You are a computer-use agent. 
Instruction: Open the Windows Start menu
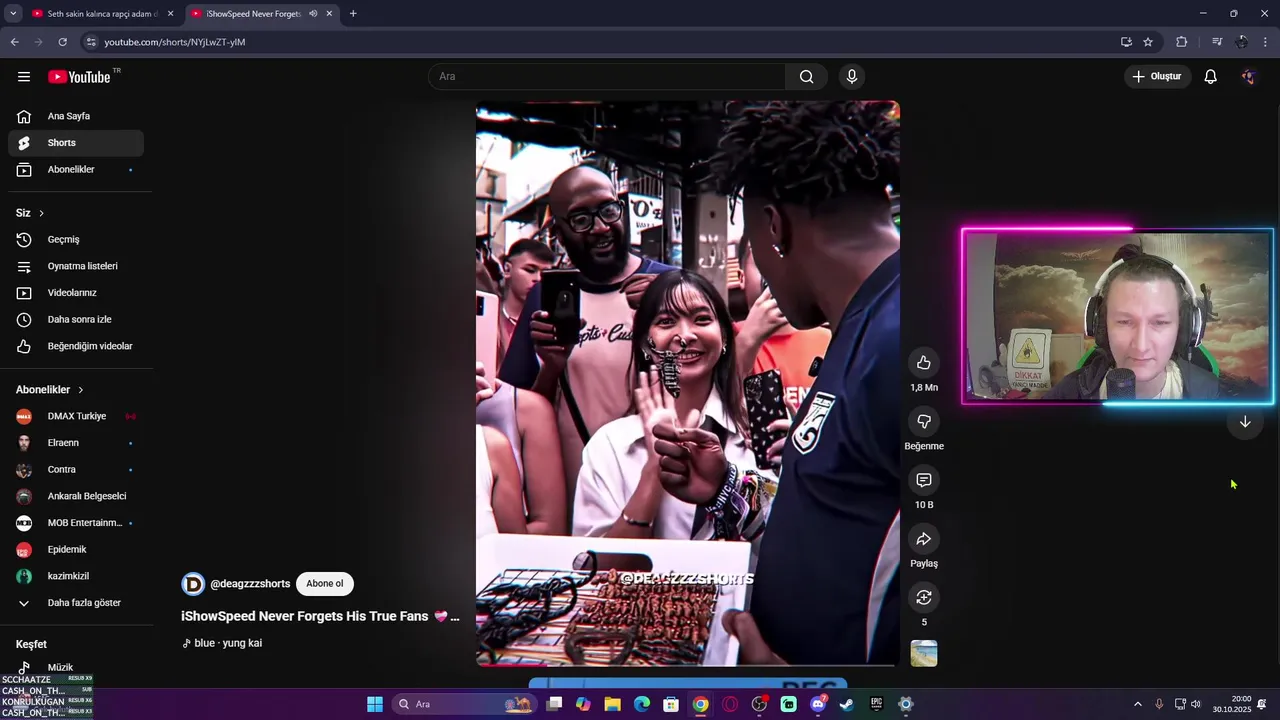(375, 704)
